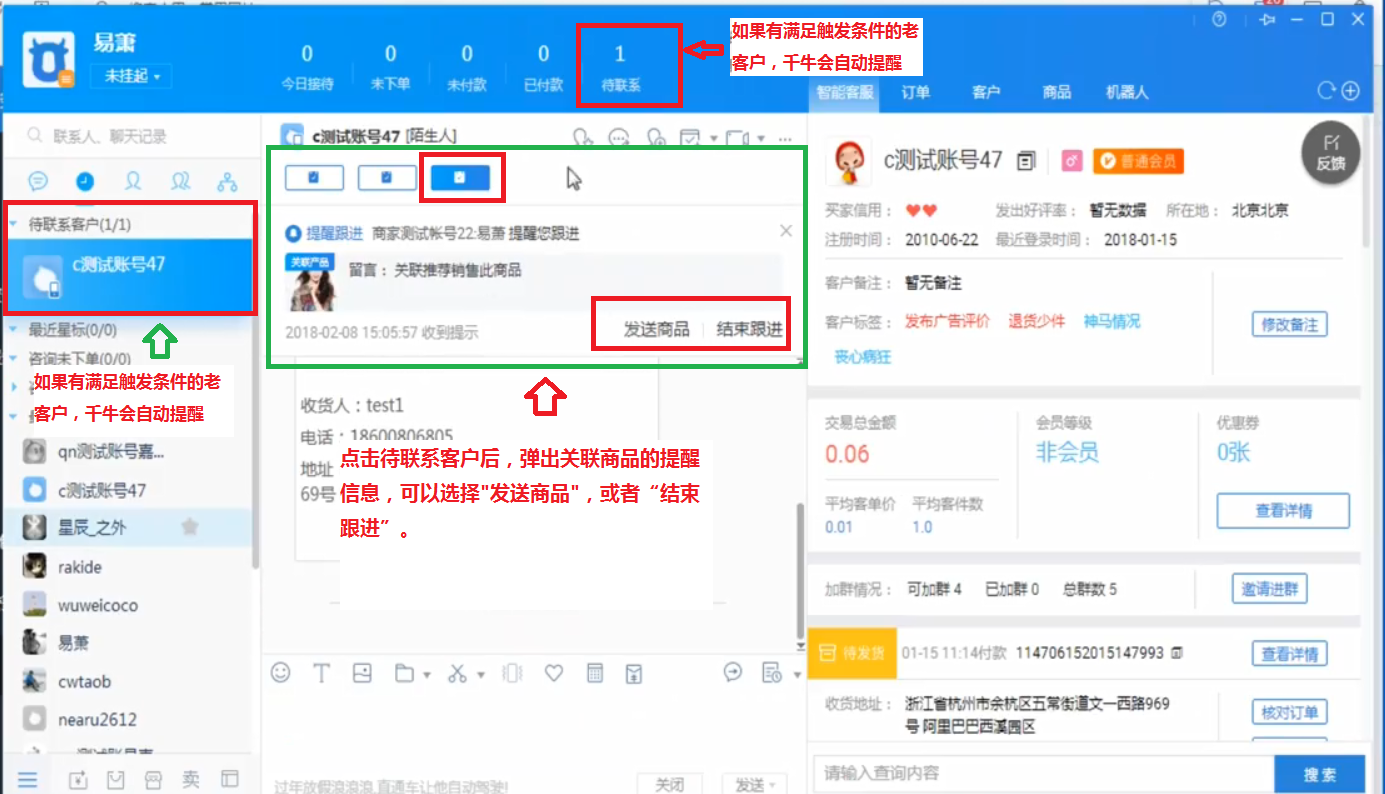The image size is (1385, 794).
Task: Click the heart favorite icon
Action: click(x=553, y=673)
